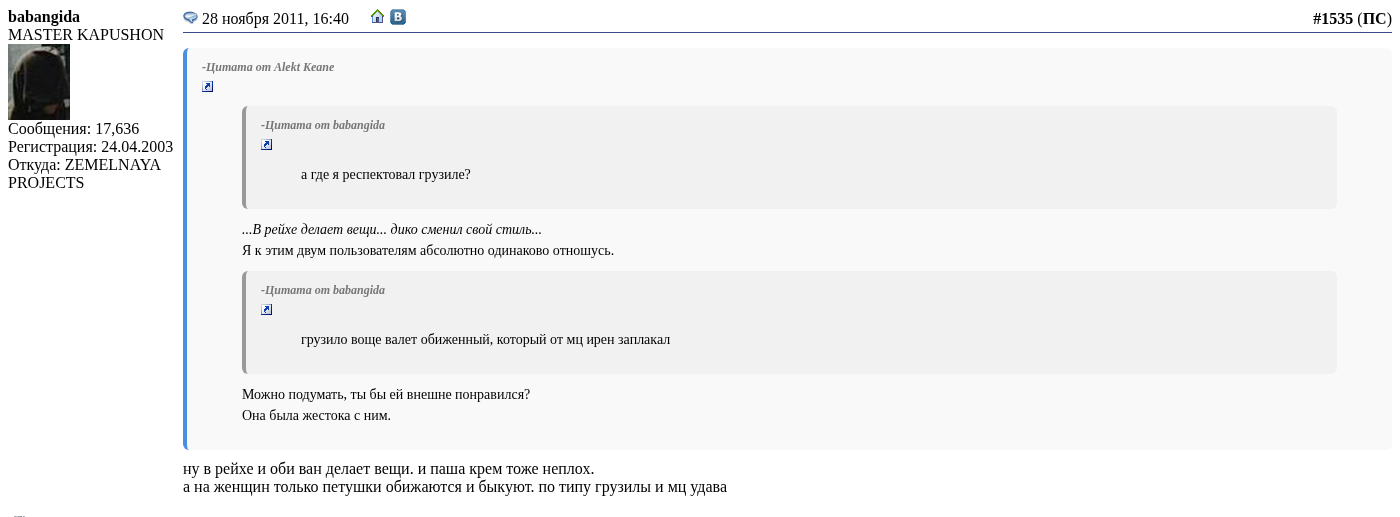Click the reply line starting «ну в рейхе и оби ван»
The image size is (1400, 517).
click(x=388, y=469)
